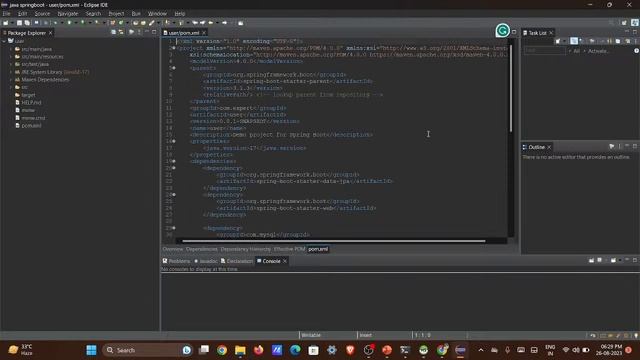Open the New Java Package toolbar icon

point(113,23)
